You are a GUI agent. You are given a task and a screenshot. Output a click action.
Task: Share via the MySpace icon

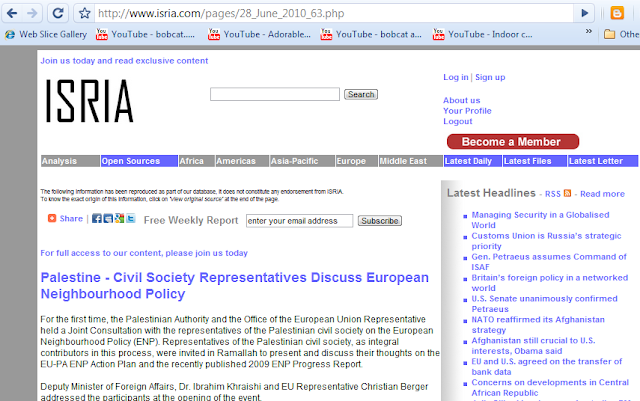point(108,218)
